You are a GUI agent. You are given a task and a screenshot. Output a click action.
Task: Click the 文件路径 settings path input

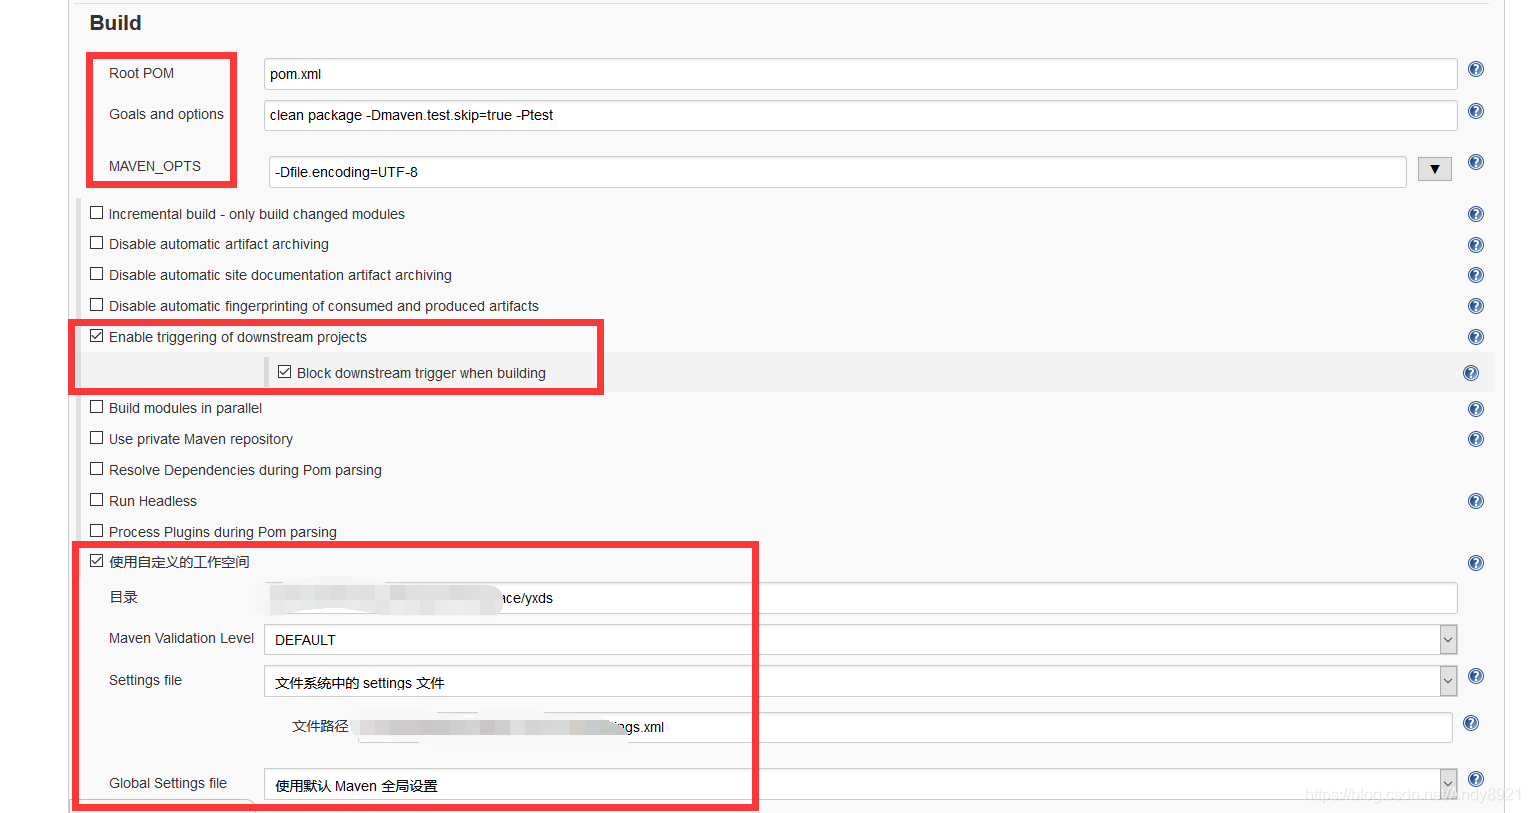(905, 727)
